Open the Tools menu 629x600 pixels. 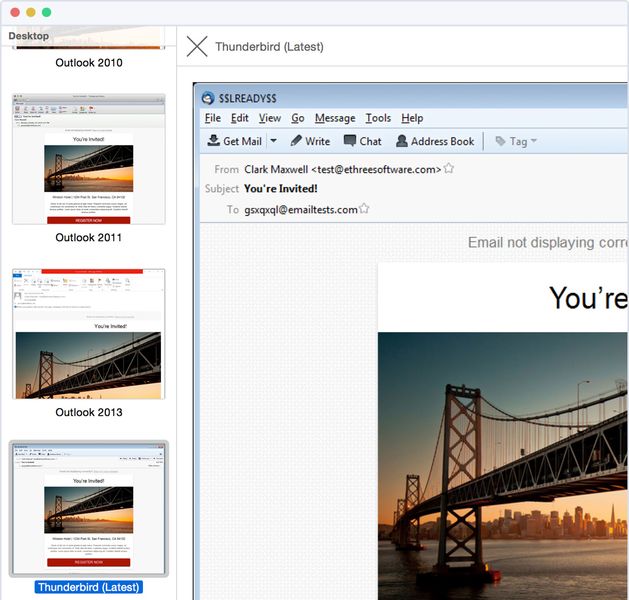point(378,118)
